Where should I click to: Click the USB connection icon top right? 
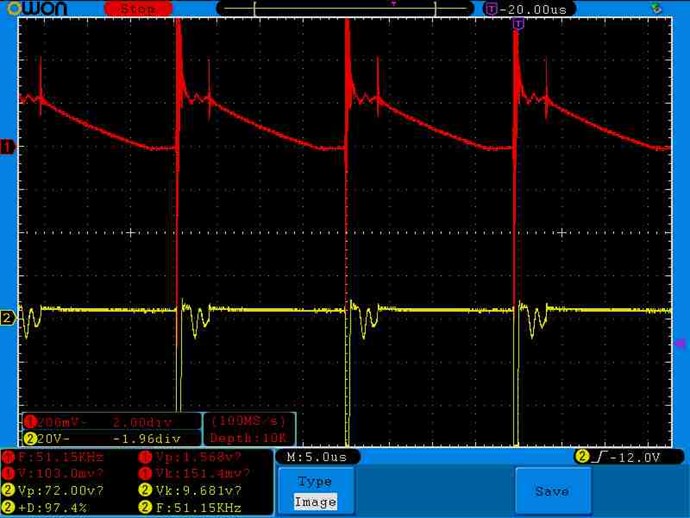656,7
